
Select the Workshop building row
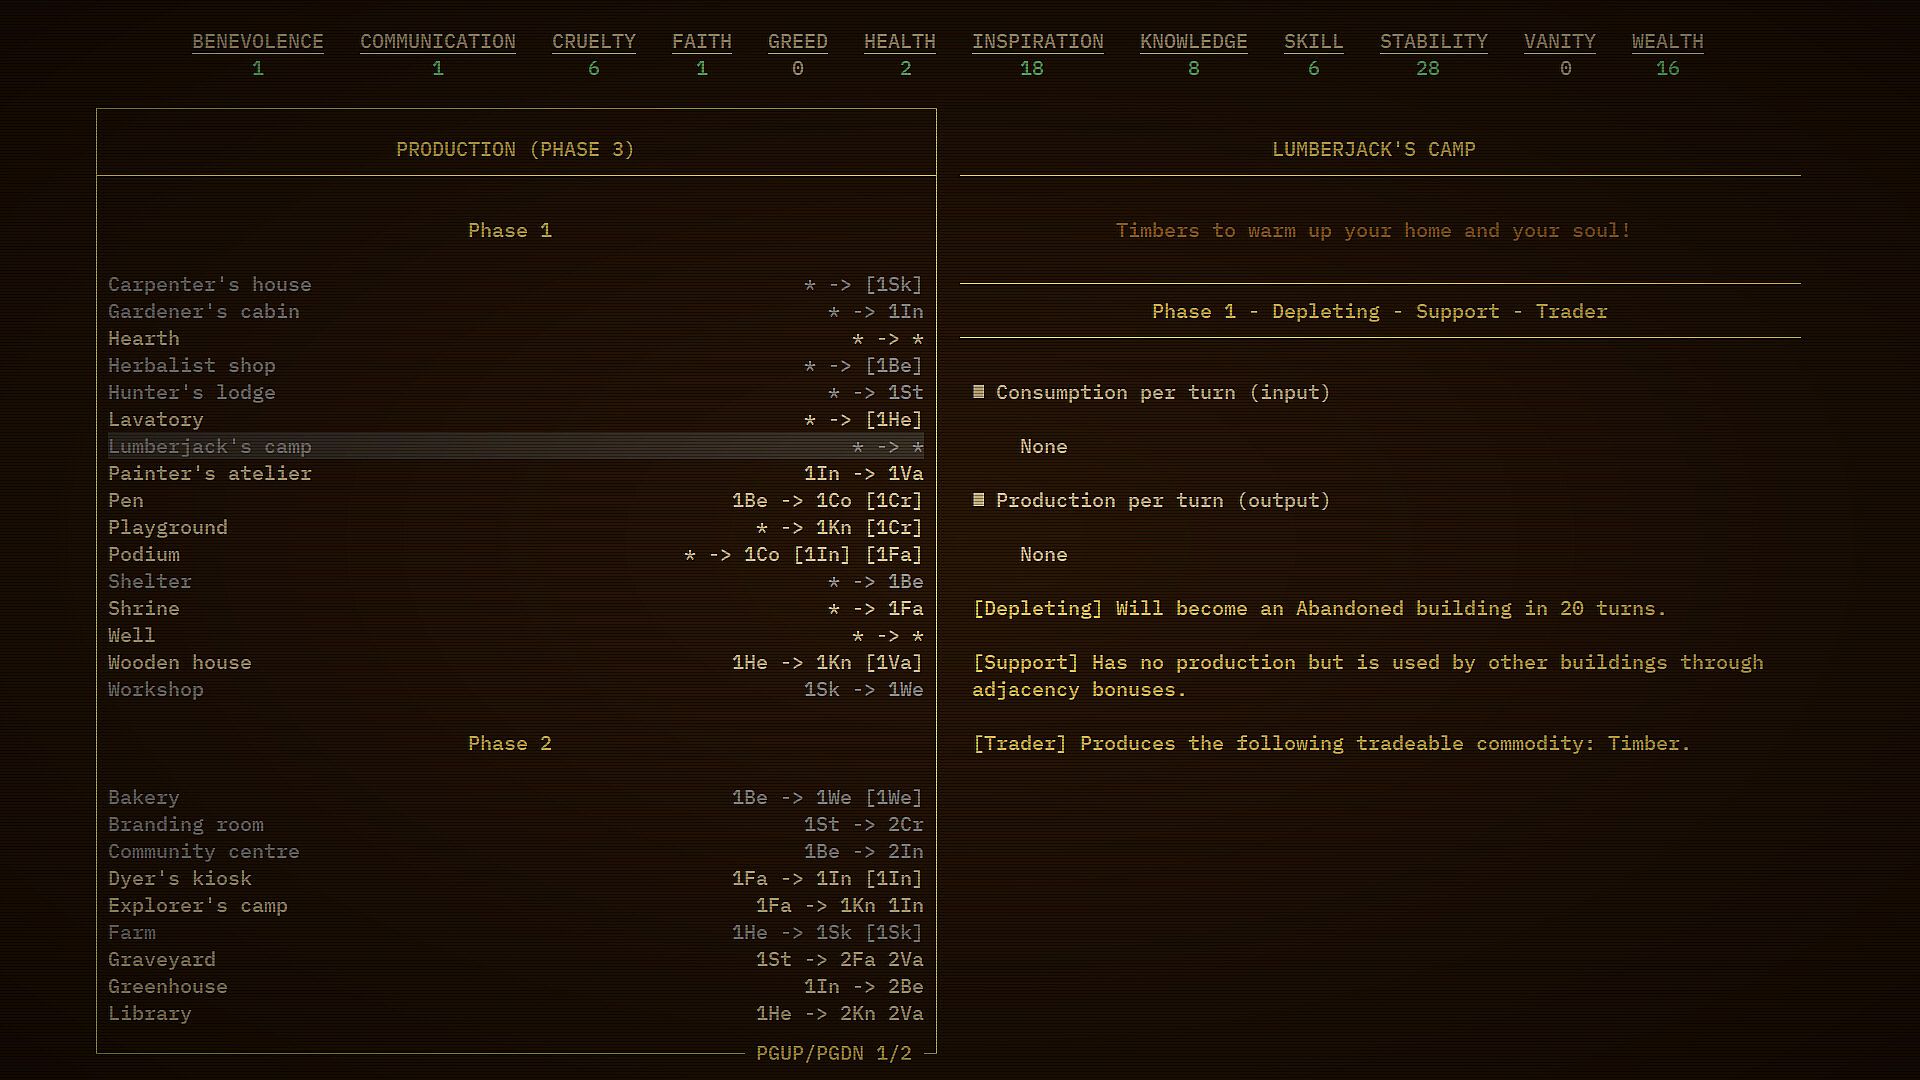156,690
